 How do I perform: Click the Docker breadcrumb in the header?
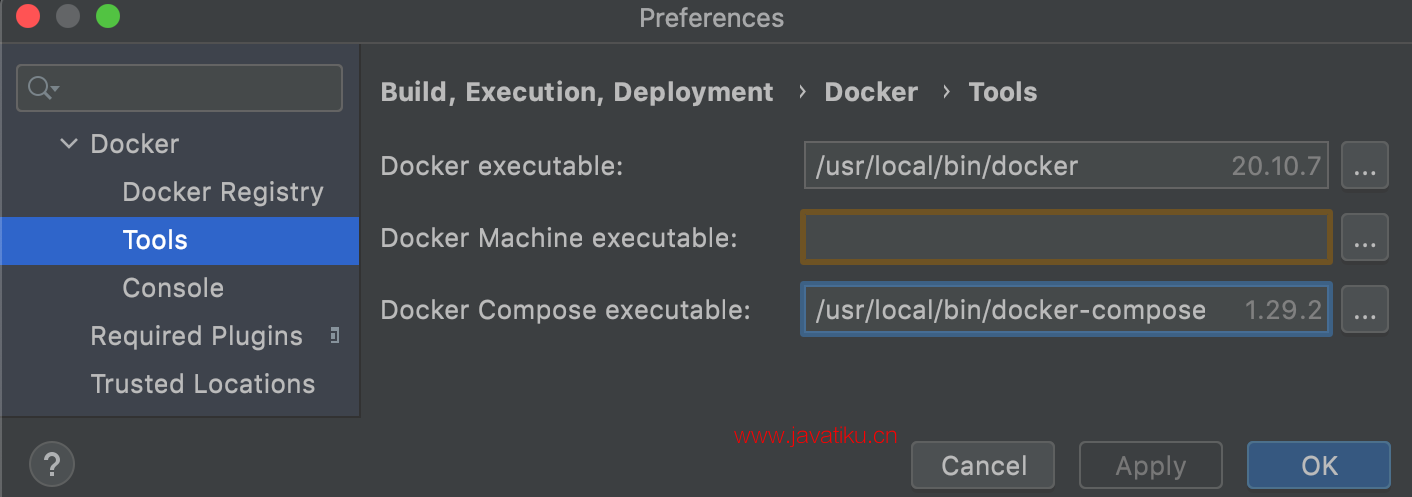click(x=871, y=92)
